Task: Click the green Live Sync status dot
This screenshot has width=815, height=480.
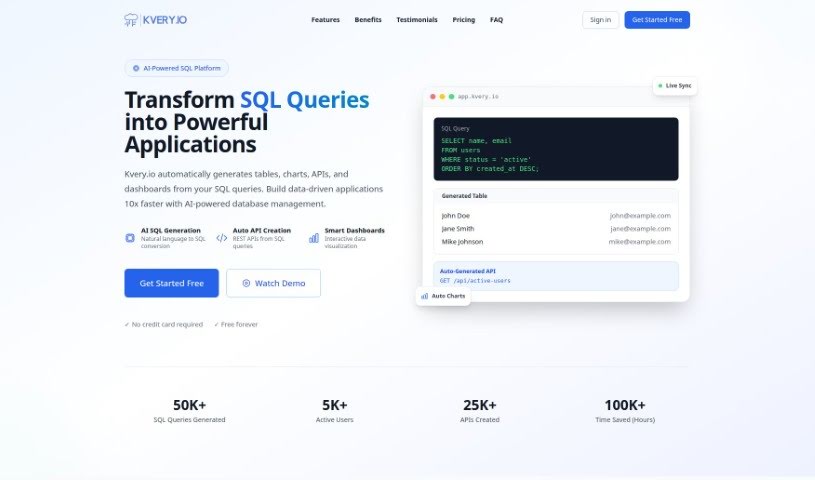Action: (661, 86)
